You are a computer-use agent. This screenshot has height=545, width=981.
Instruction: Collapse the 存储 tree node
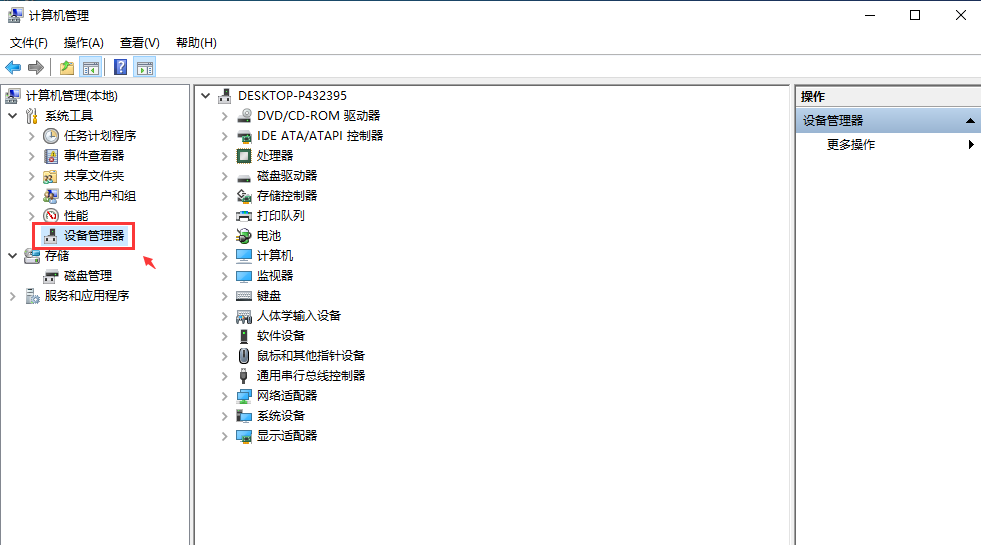point(13,256)
